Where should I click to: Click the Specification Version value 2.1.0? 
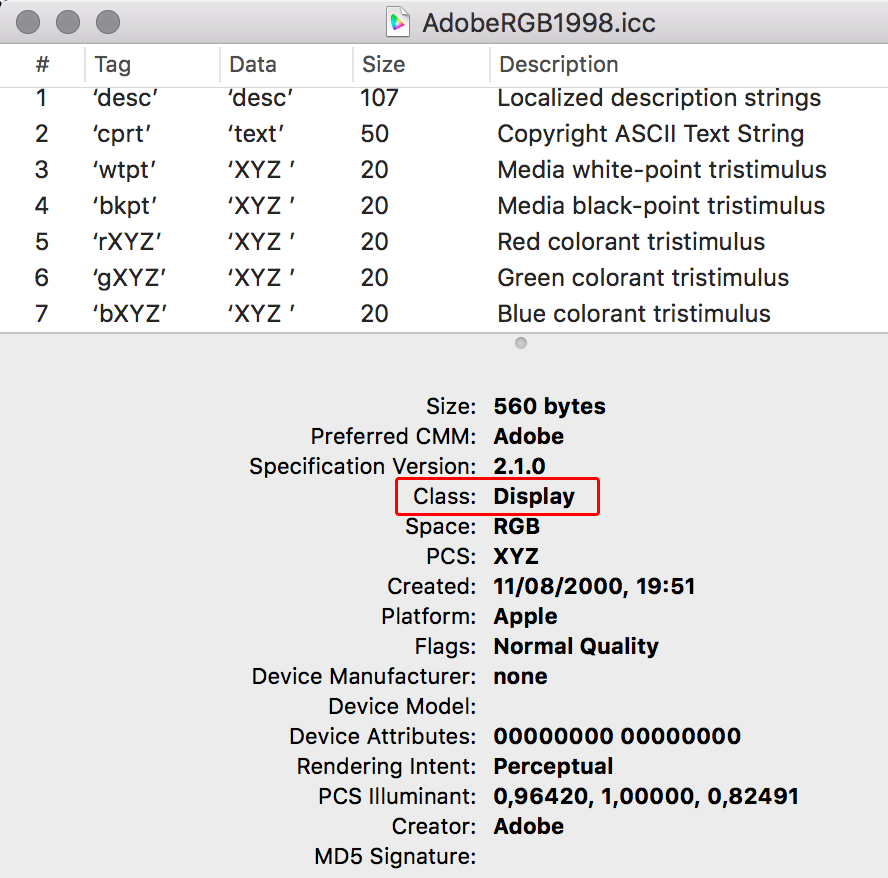coord(519,466)
